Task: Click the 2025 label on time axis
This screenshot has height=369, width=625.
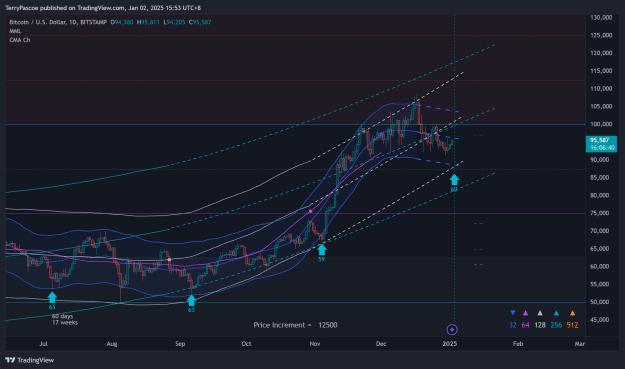Action: (x=450, y=343)
